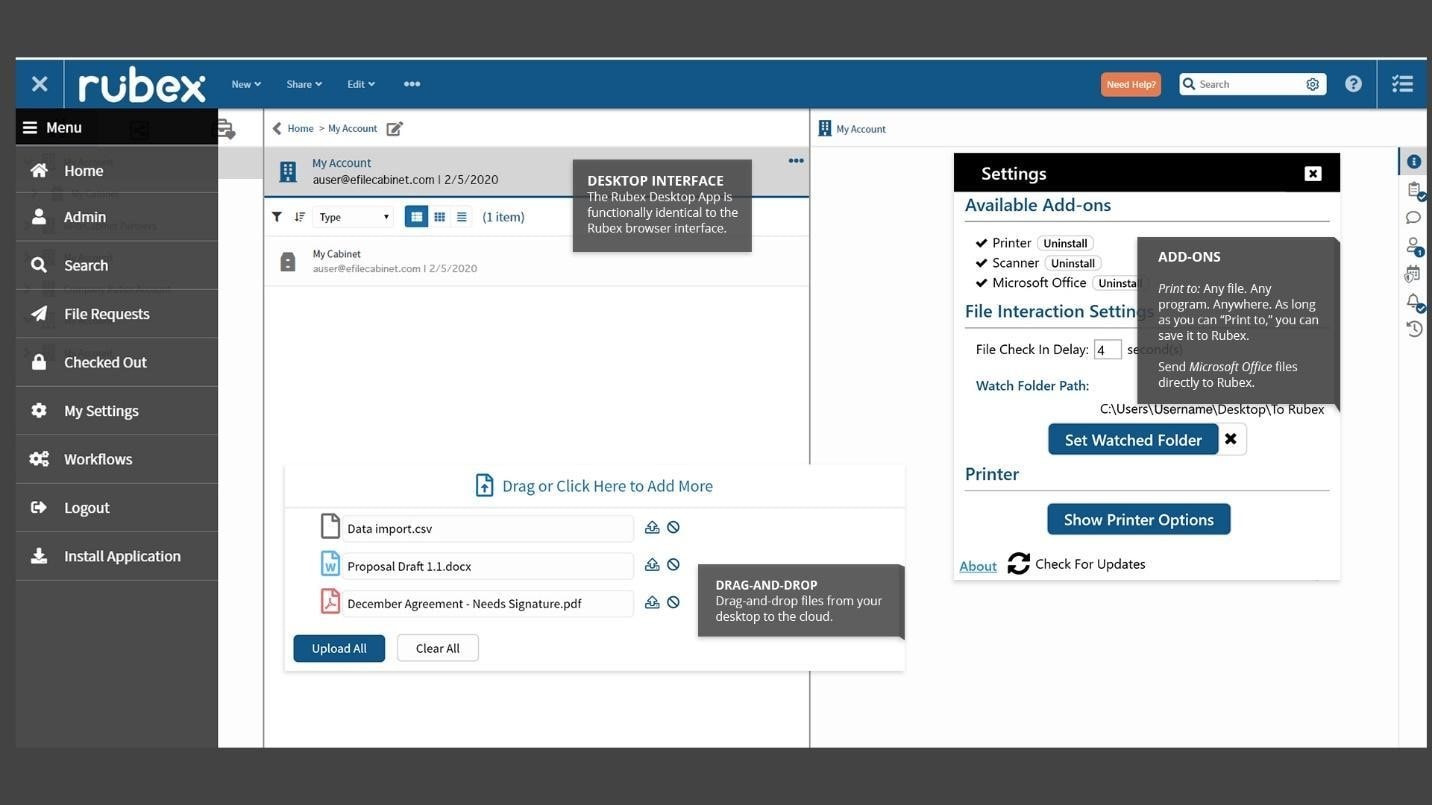1432x805 pixels.
Task: Open the clipboard tasks icon in right sidebar
Action: [x=1414, y=190]
